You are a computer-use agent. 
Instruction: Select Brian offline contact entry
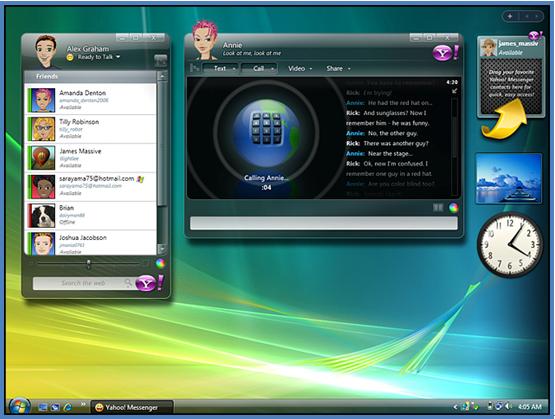pyautogui.click(x=91, y=215)
